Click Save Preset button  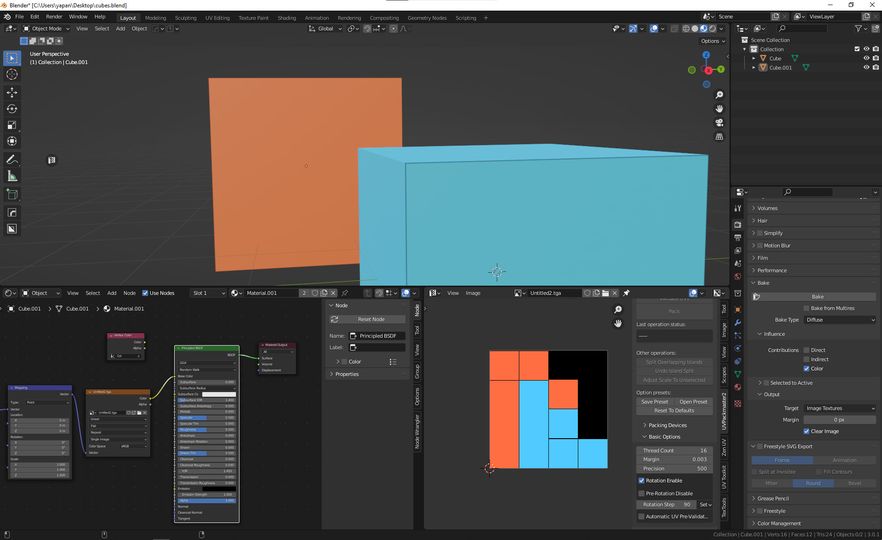coord(655,402)
